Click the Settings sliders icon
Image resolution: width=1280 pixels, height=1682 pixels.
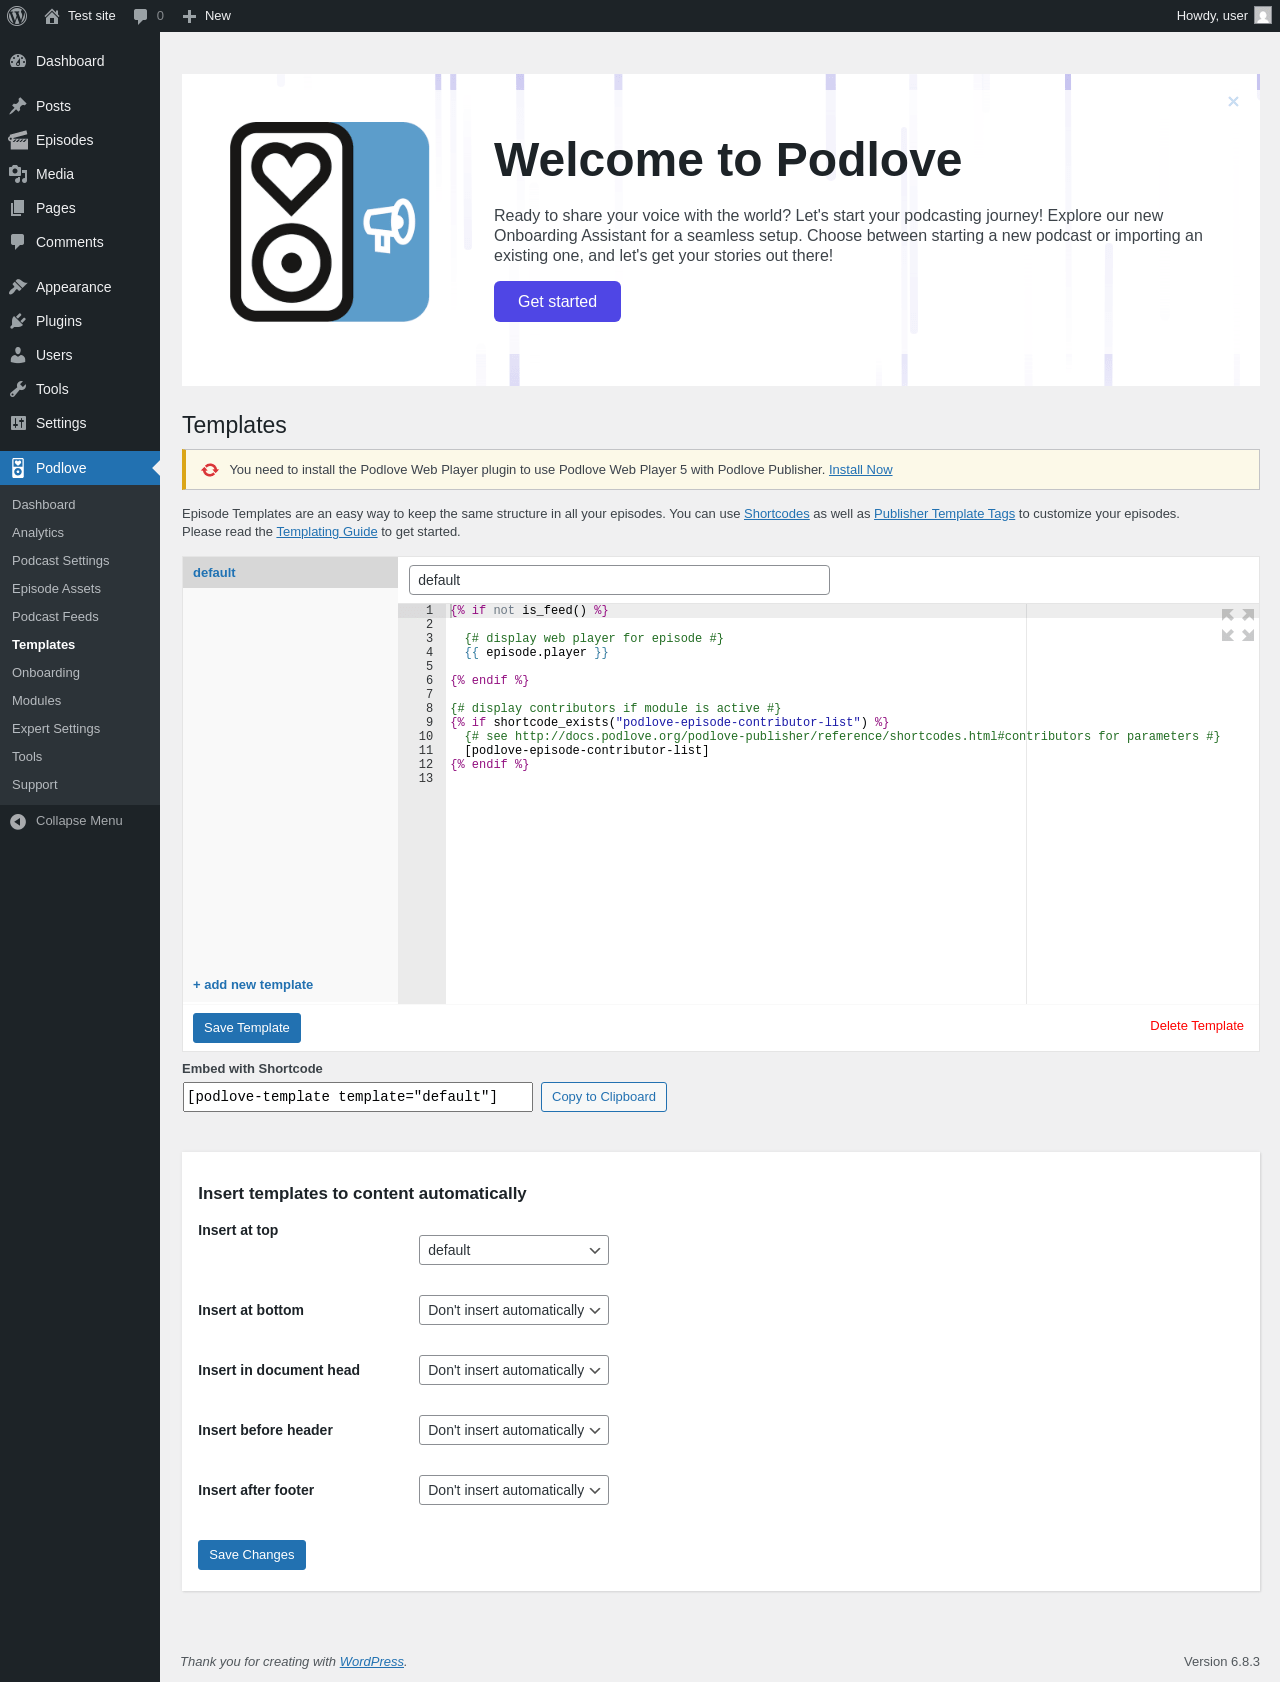18,423
